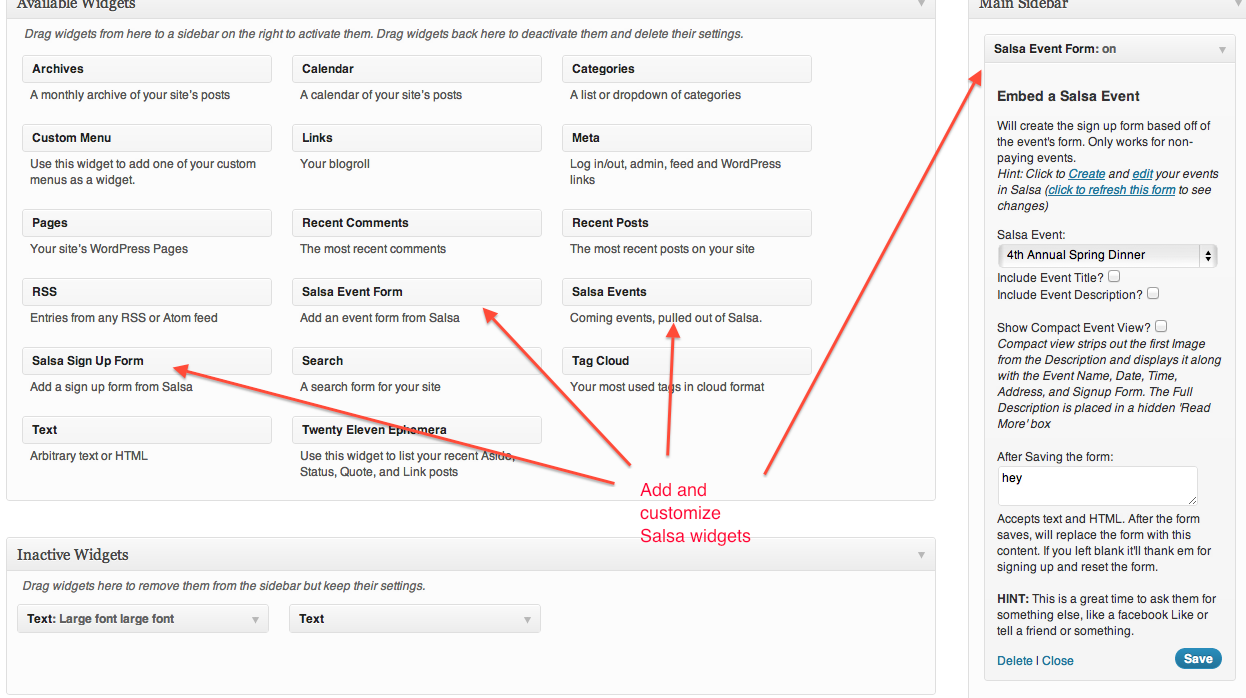This screenshot has height=698, width=1246.
Task: Click the Save button
Action: pos(1198,659)
